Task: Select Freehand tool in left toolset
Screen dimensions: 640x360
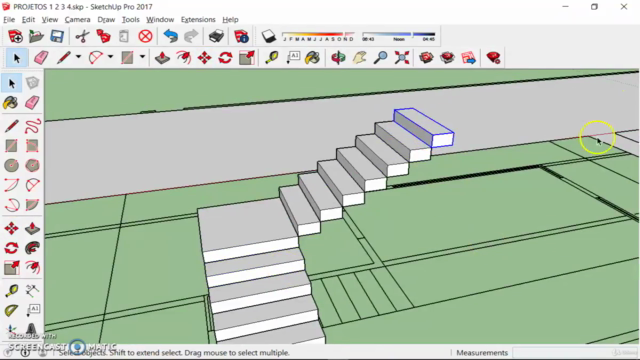Action: point(32,126)
